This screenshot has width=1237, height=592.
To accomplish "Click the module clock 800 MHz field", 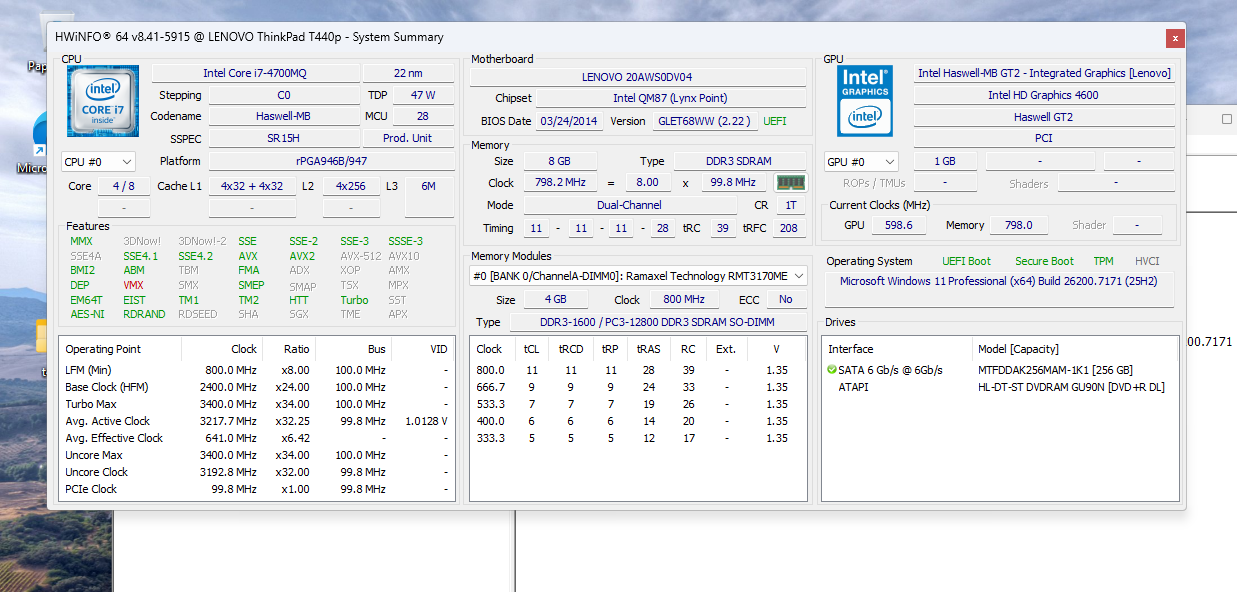I will 686,299.
